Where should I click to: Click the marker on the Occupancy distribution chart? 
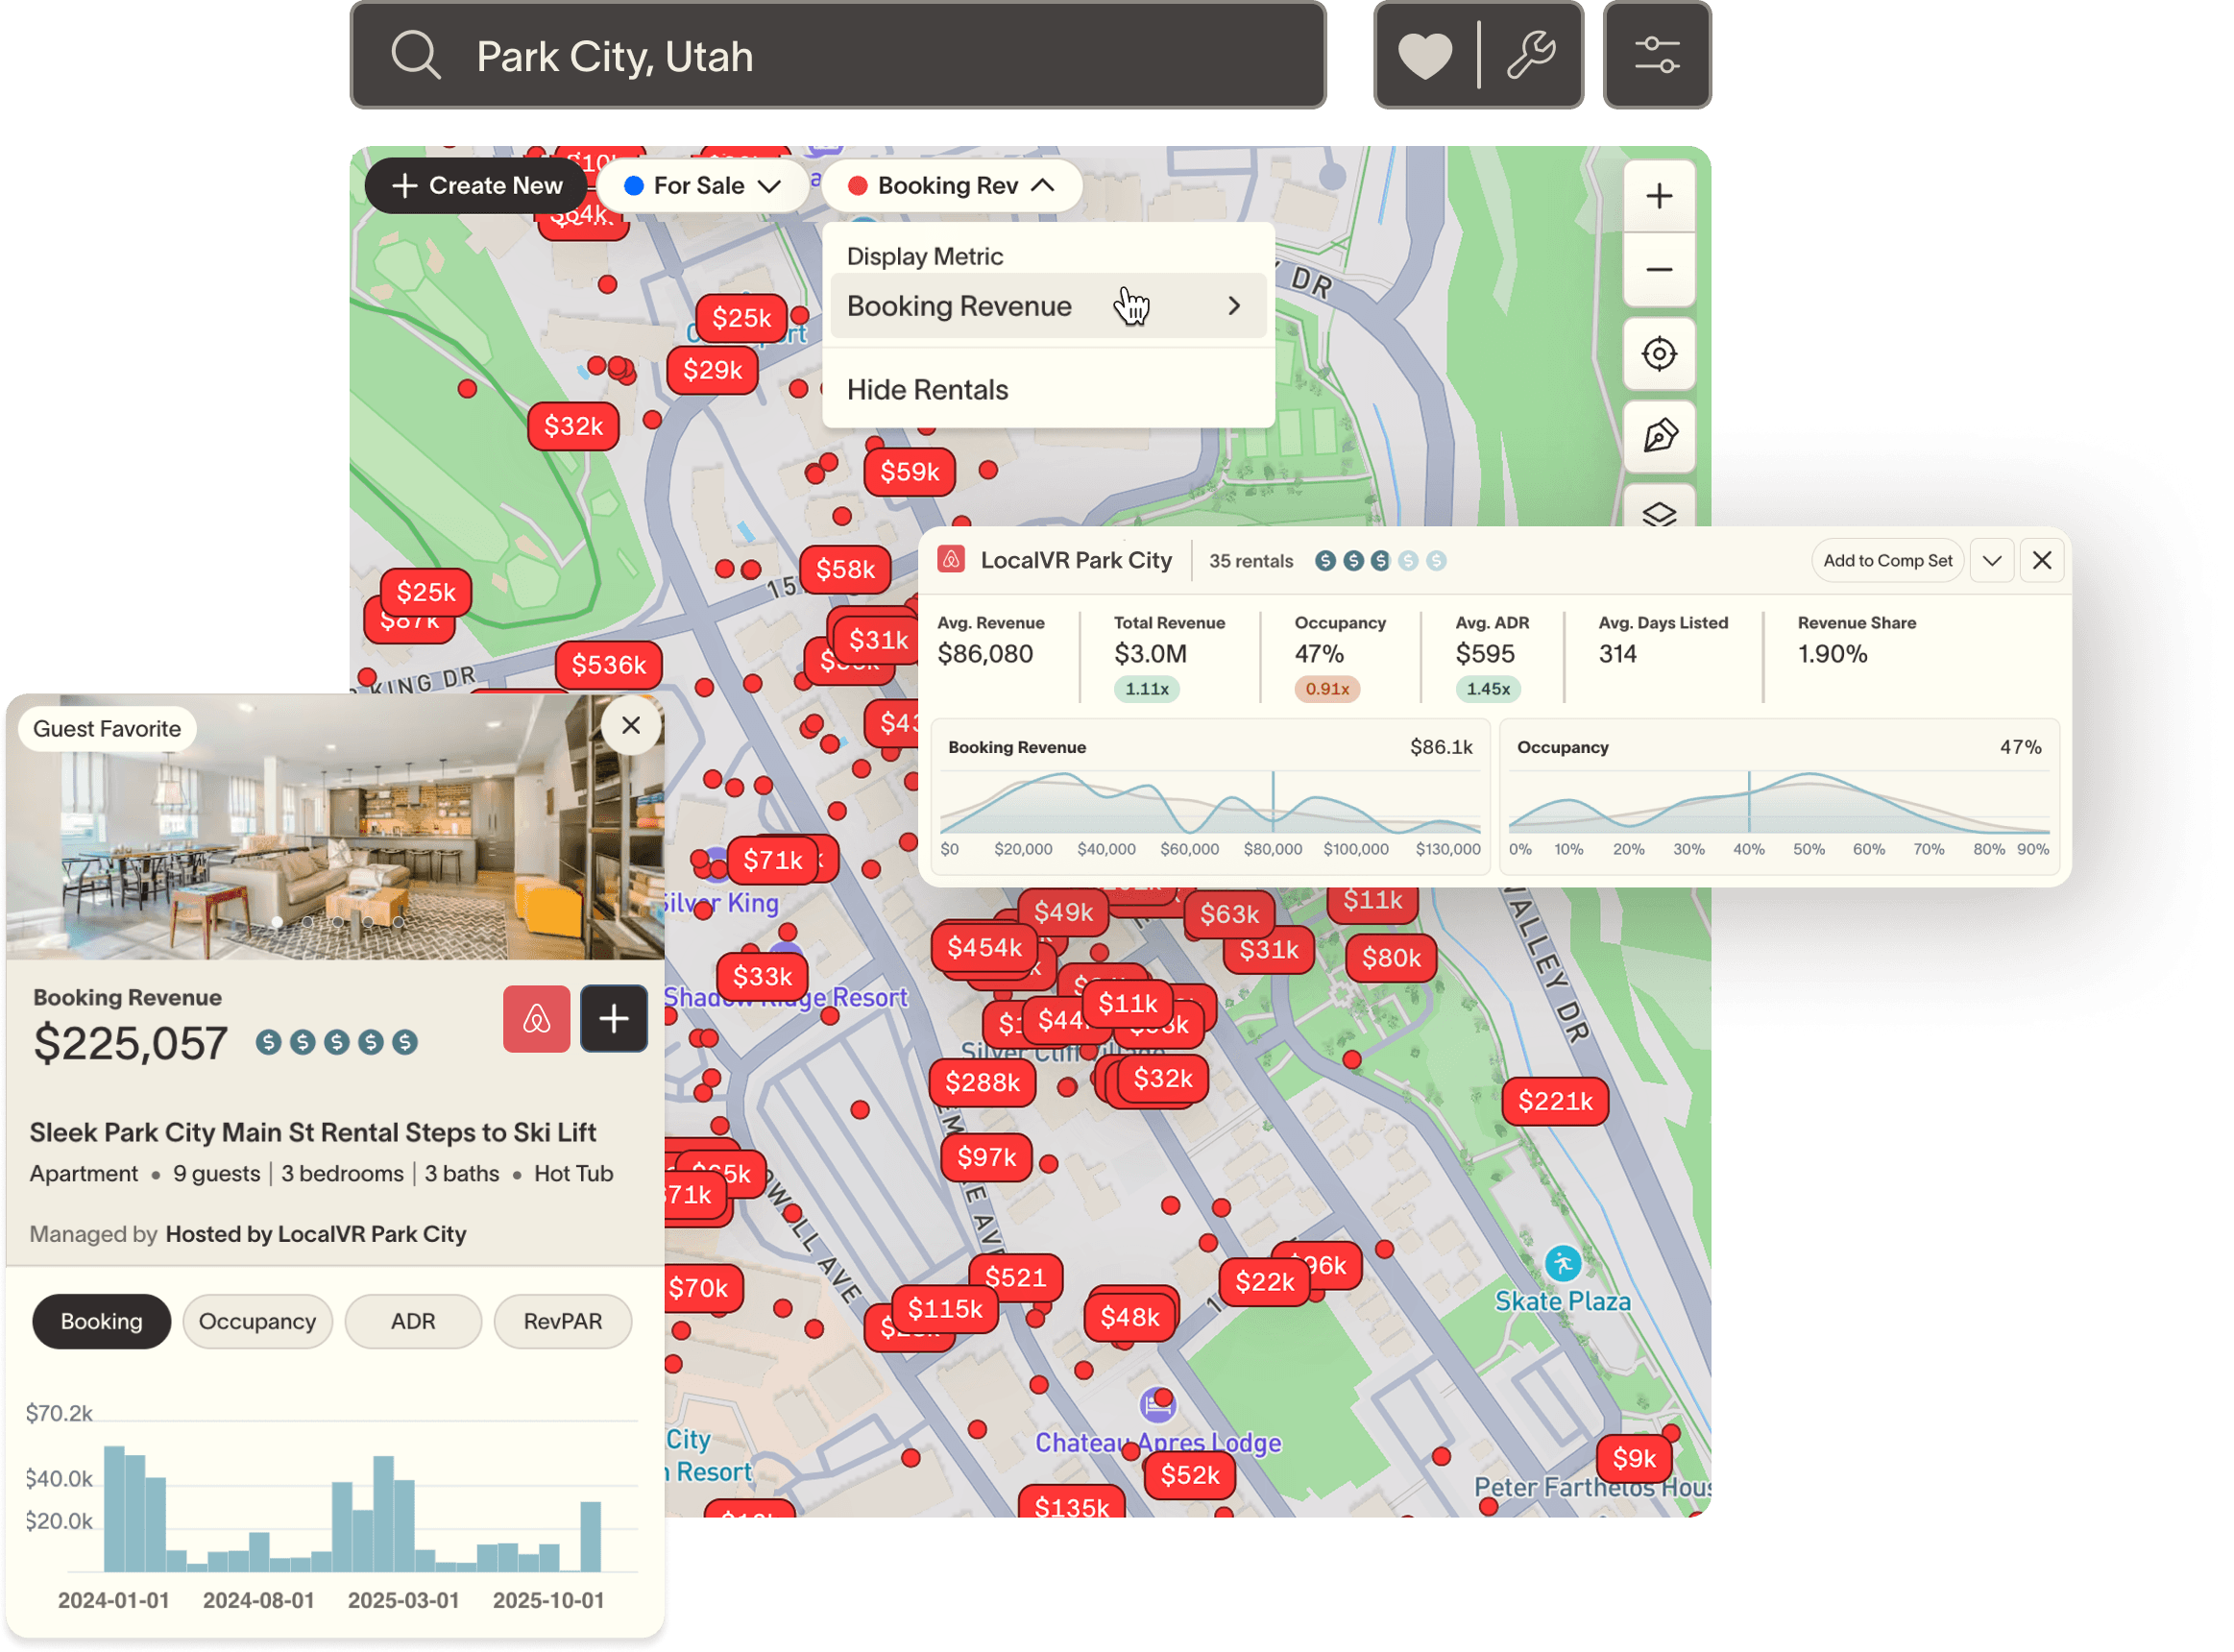[x=1748, y=805]
